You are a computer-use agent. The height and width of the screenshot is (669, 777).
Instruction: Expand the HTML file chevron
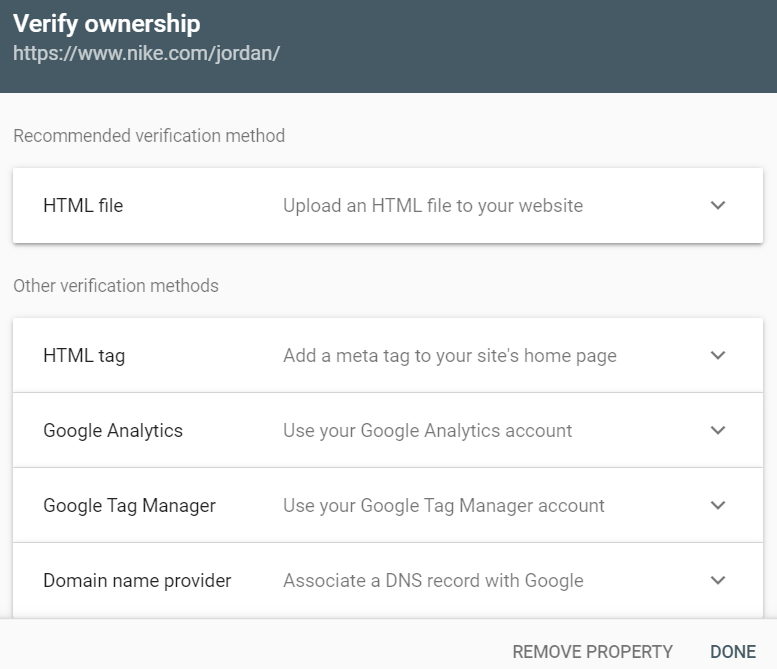tap(718, 205)
